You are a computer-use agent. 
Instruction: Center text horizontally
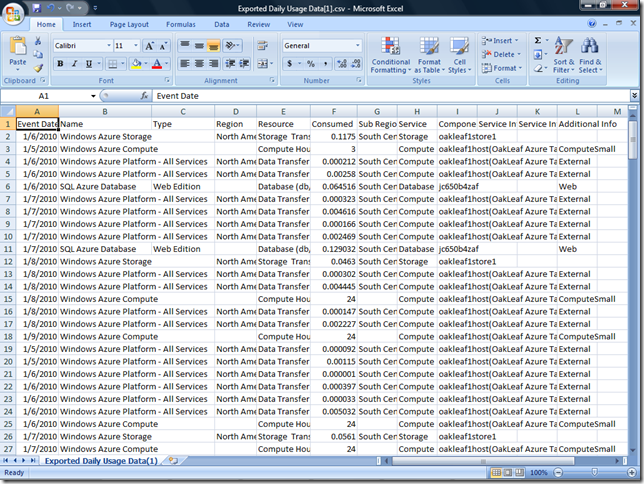pos(199,64)
